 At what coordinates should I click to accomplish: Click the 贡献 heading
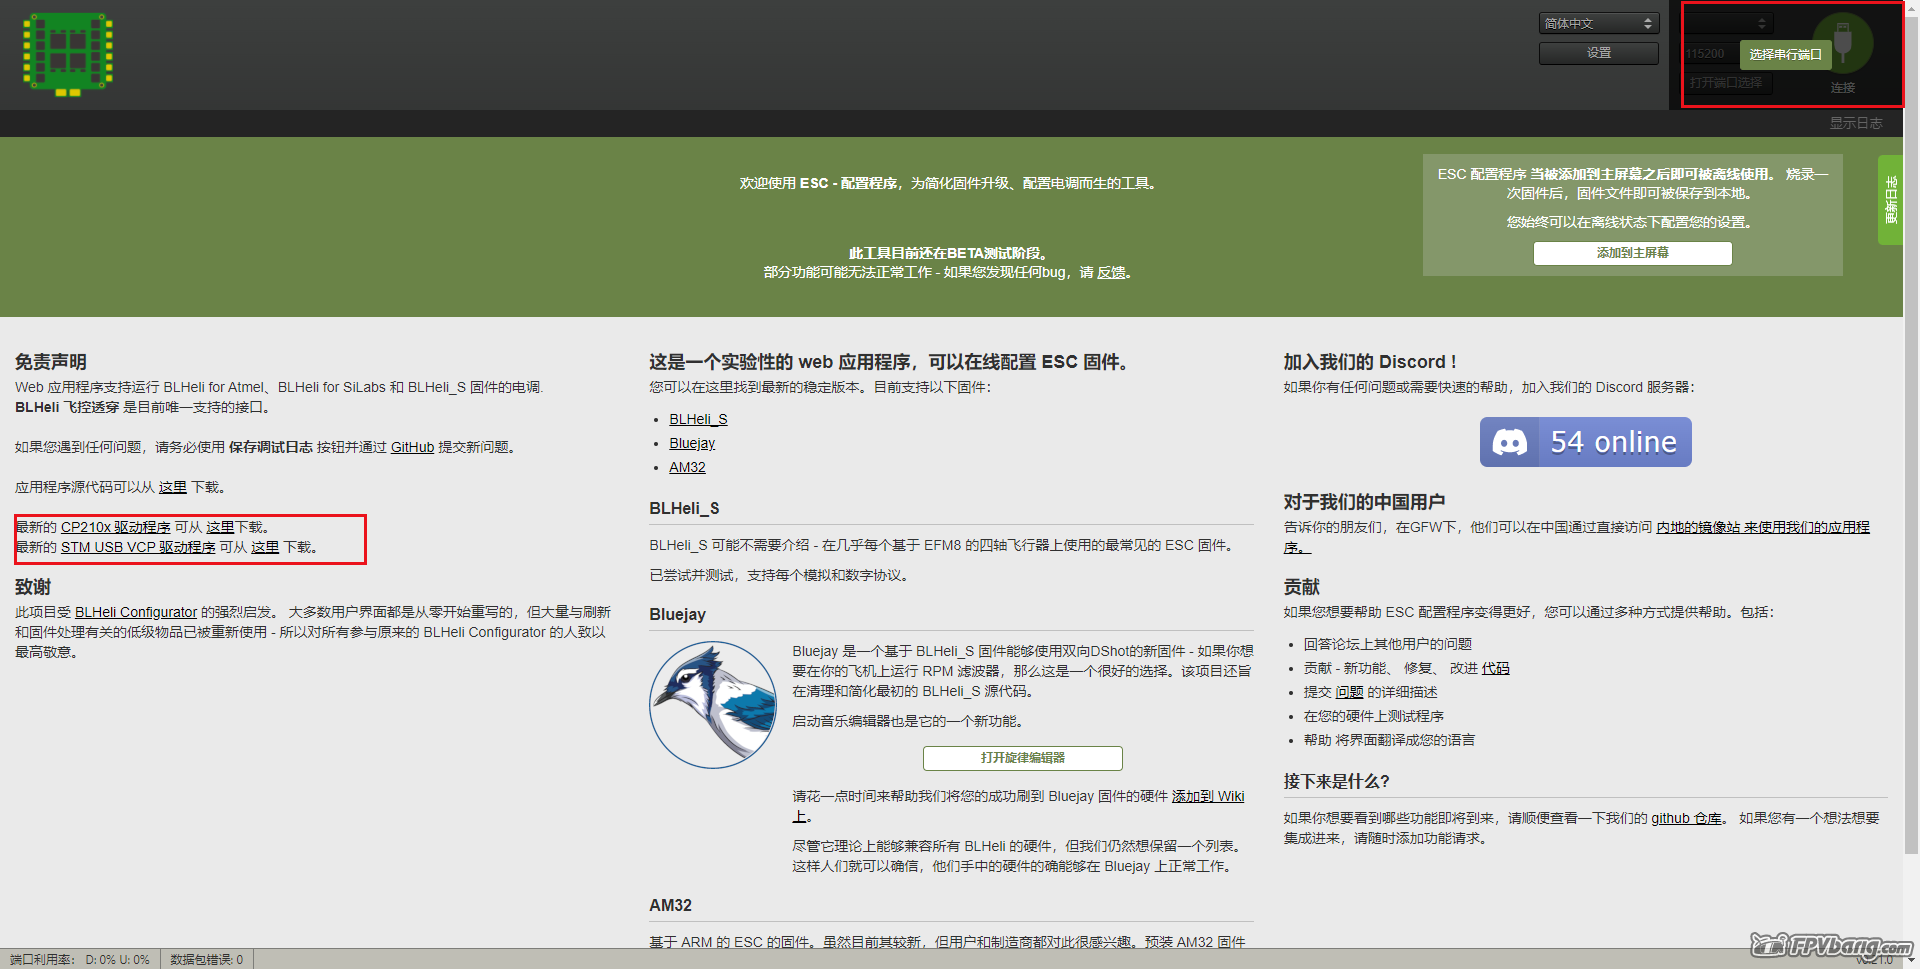click(x=1302, y=587)
